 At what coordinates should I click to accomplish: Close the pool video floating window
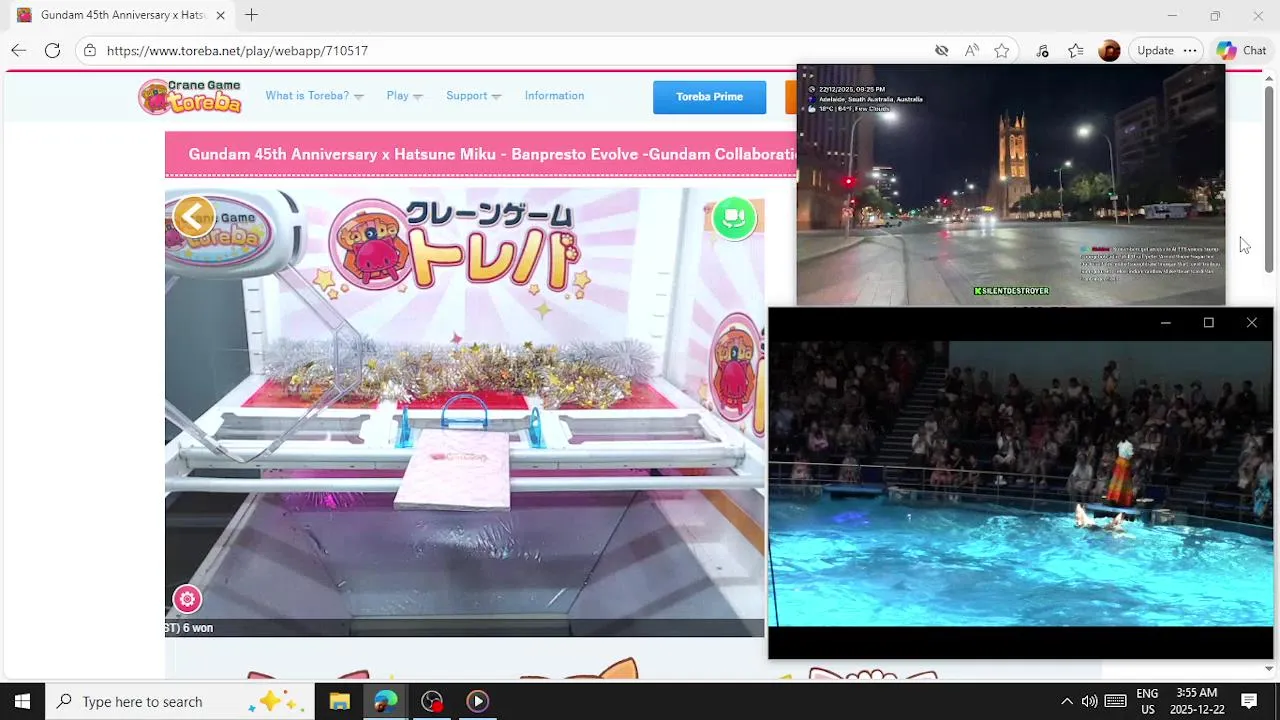1251,322
